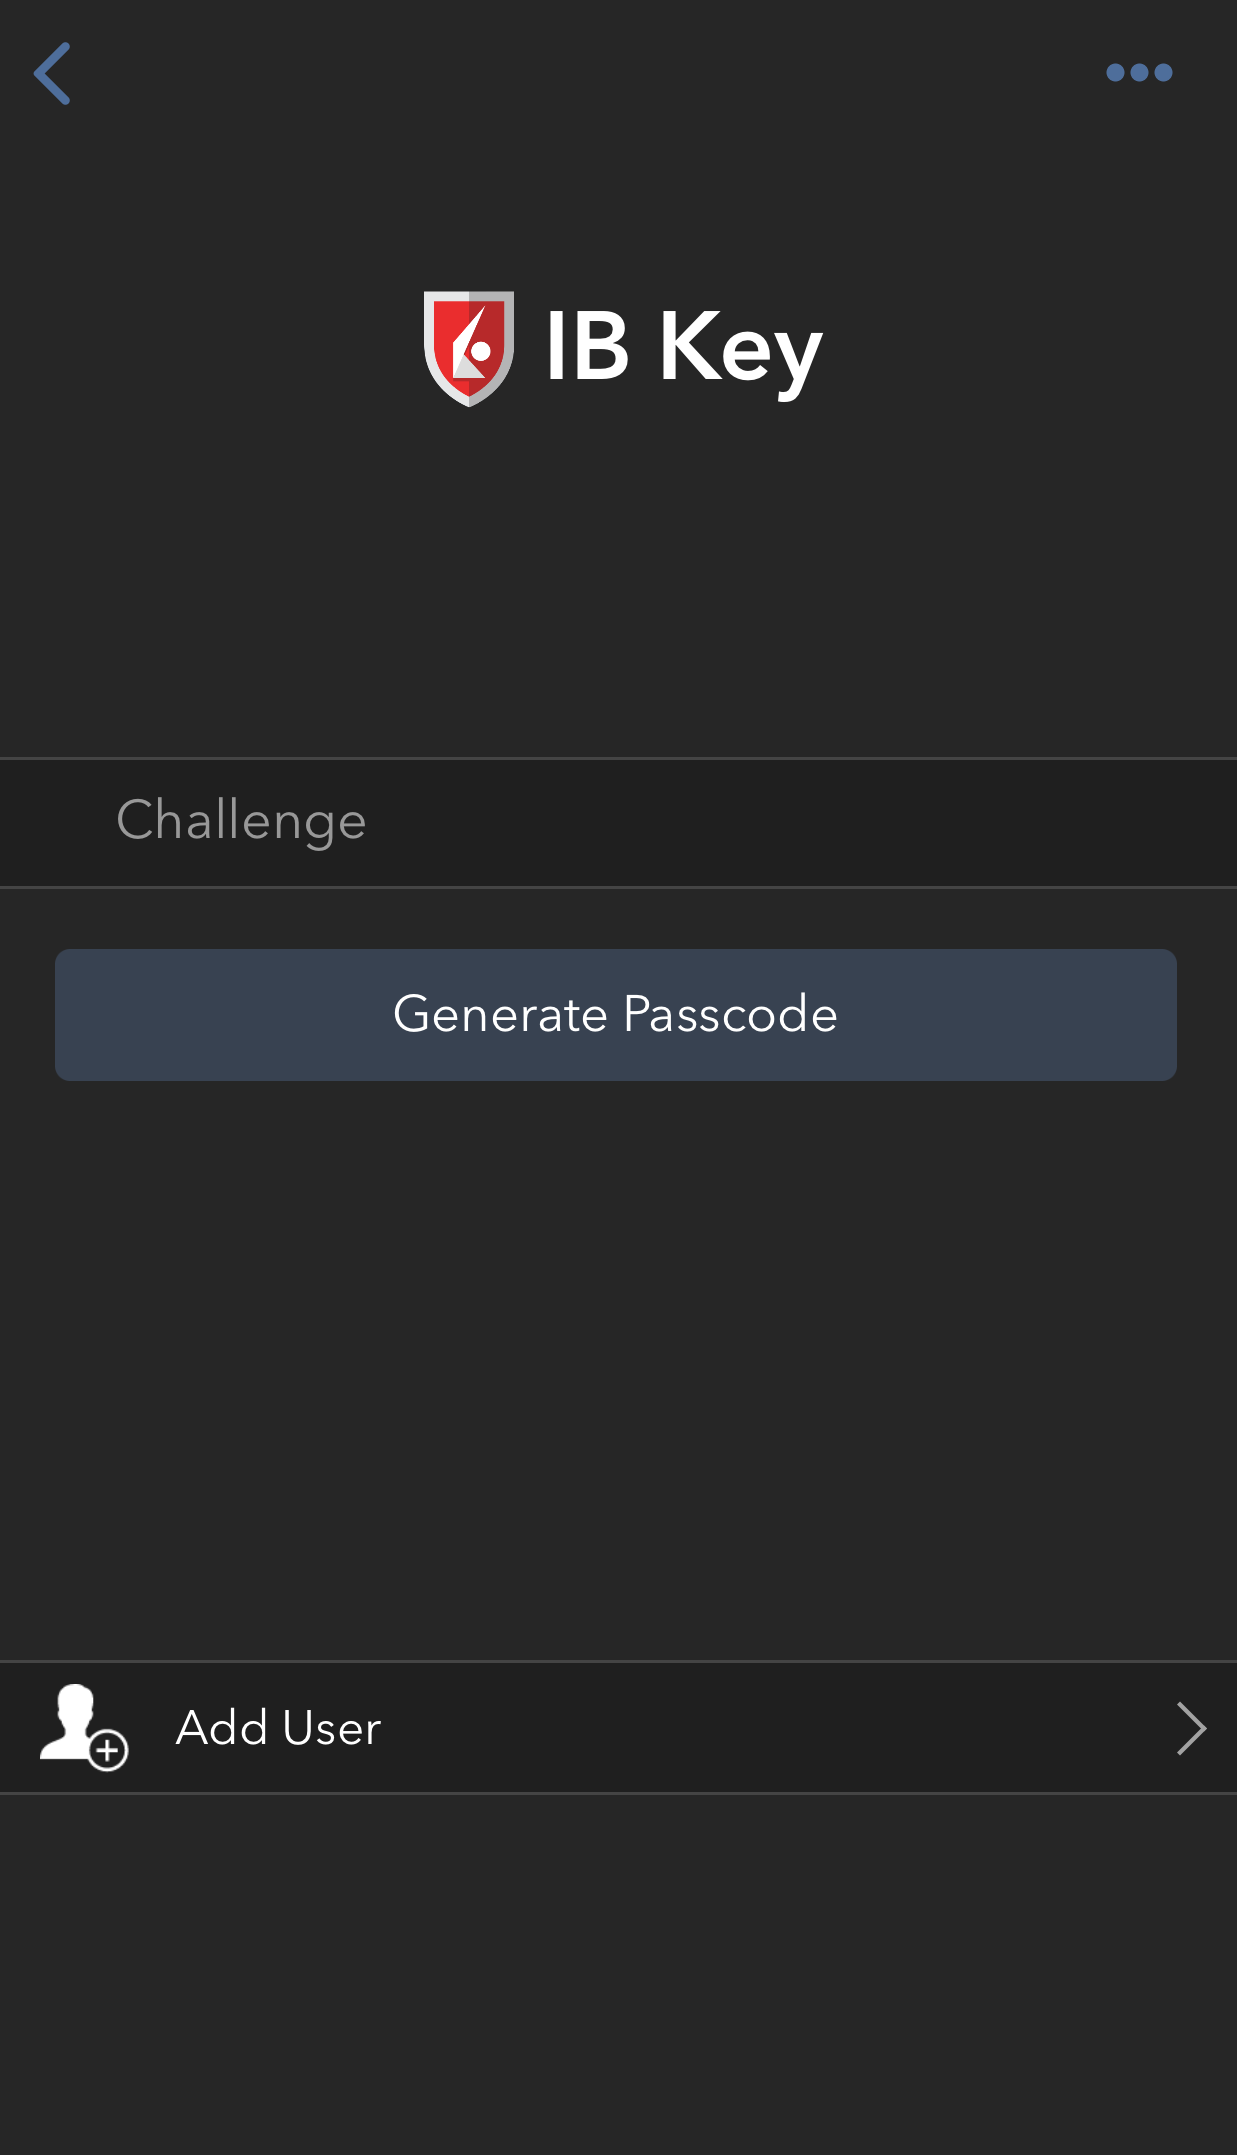Tap the leftmost dot of options icon
Screen dimensions: 1237x2155
(1115, 72)
